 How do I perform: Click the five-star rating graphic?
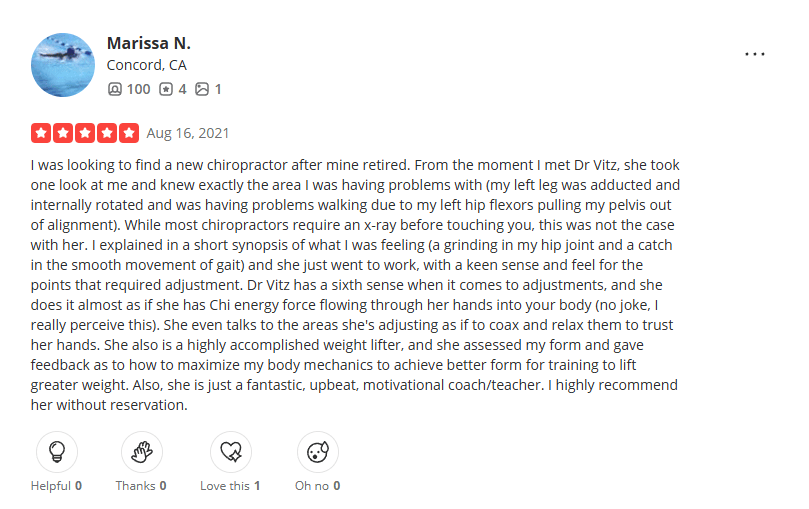point(85,133)
